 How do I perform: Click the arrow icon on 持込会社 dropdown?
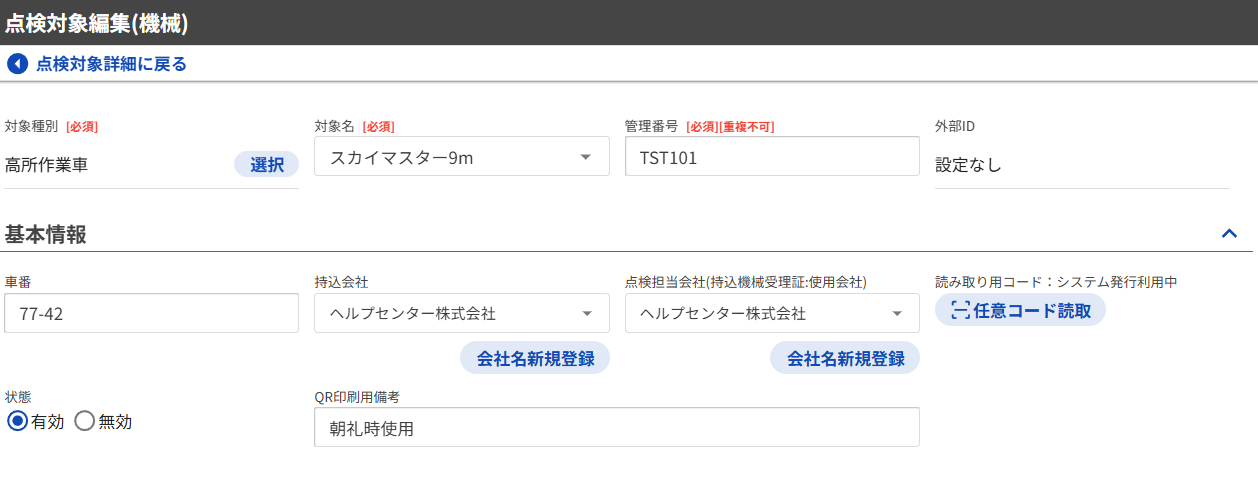pos(587,314)
